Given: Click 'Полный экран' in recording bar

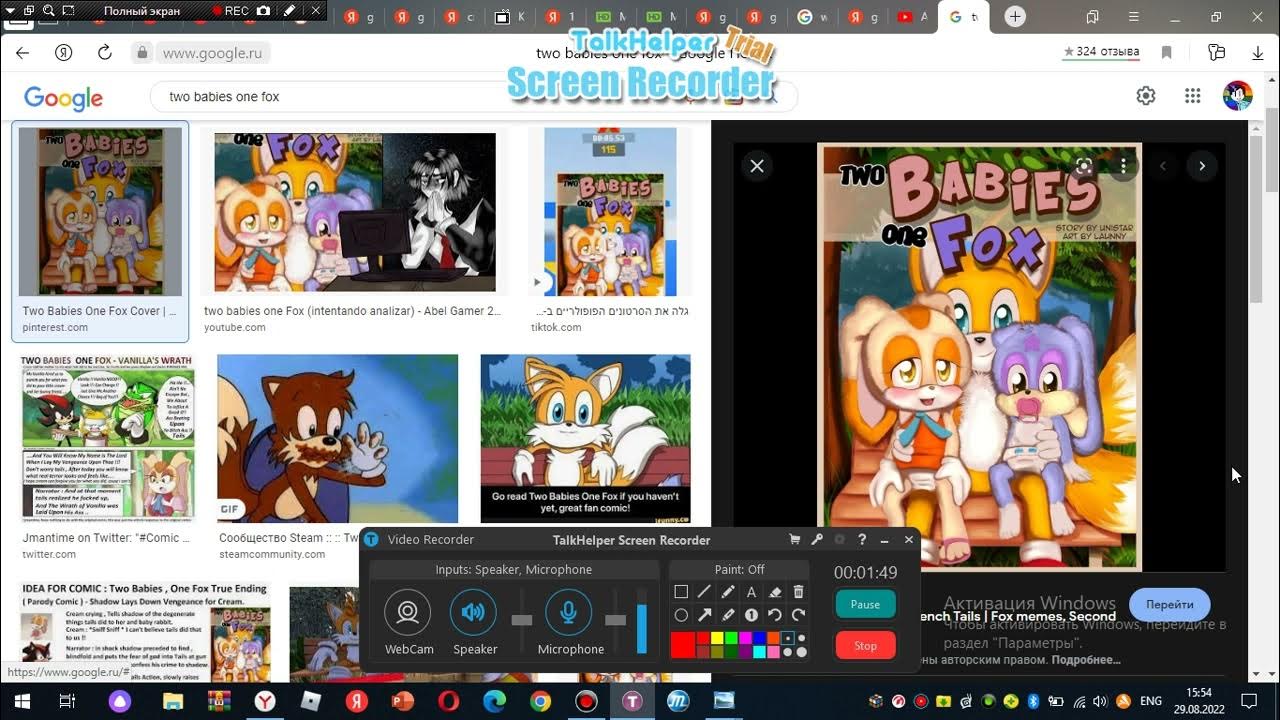Looking at the screenshot, I should (x=141, y=11).
